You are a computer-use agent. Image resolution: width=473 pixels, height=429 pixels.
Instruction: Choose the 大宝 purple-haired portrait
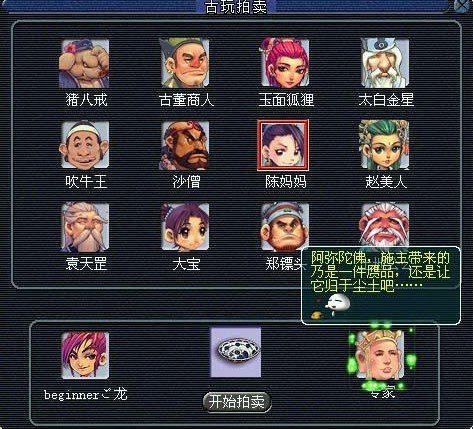point(184,227)
